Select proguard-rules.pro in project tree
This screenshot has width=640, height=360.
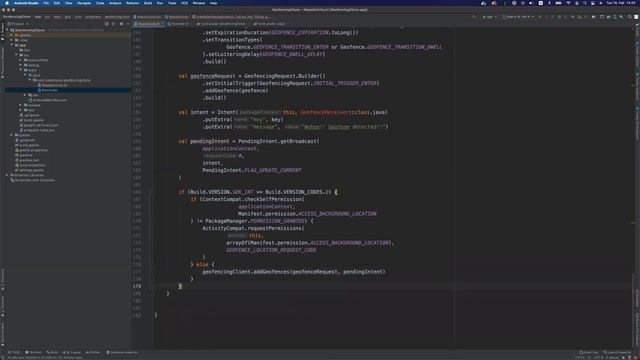click(x=37, y=130)
